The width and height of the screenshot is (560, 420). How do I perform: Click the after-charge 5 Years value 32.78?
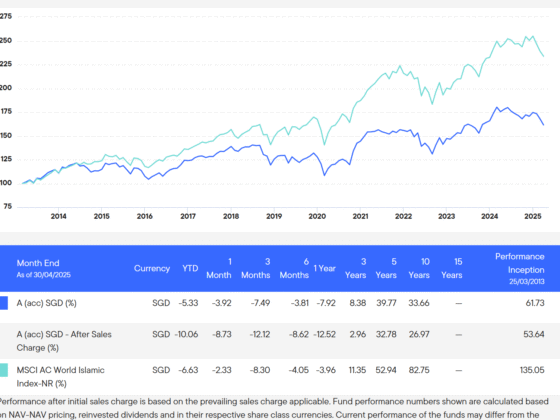point(386,335)
